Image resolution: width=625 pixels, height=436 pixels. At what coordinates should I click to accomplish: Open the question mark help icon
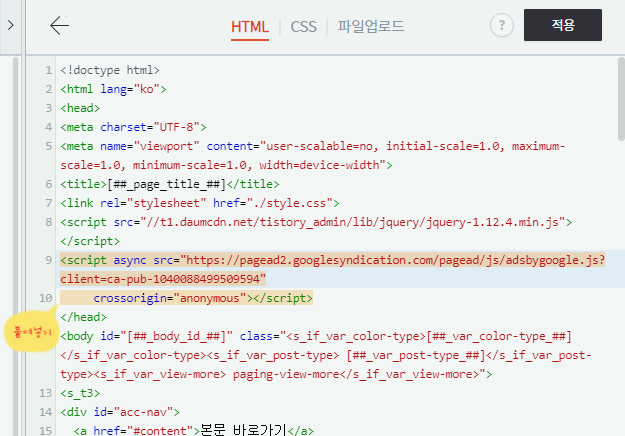pyautogui.click(x=501, y=26)
